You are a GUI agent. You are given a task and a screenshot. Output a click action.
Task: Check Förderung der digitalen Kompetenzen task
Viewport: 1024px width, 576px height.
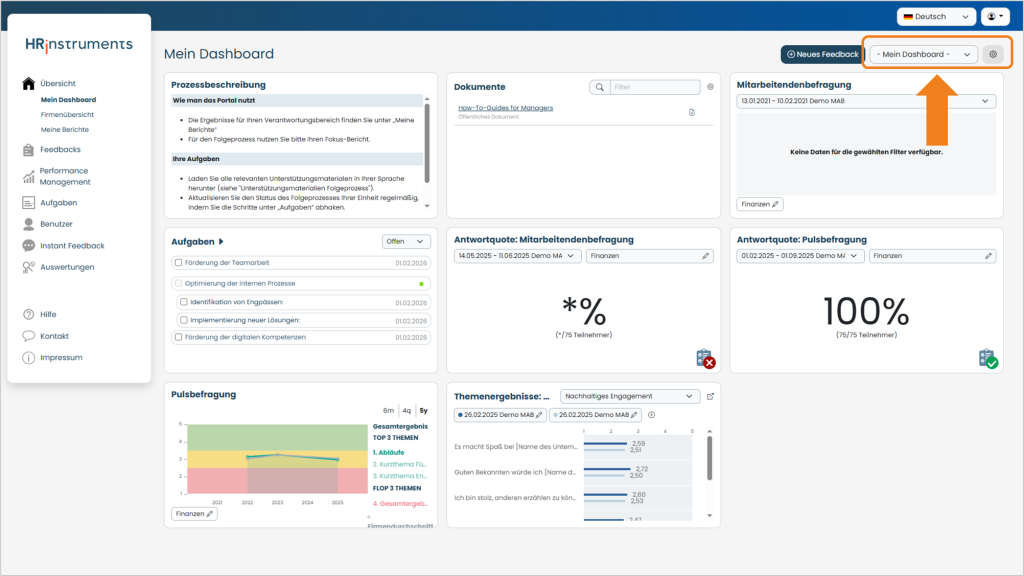[178, 337]
